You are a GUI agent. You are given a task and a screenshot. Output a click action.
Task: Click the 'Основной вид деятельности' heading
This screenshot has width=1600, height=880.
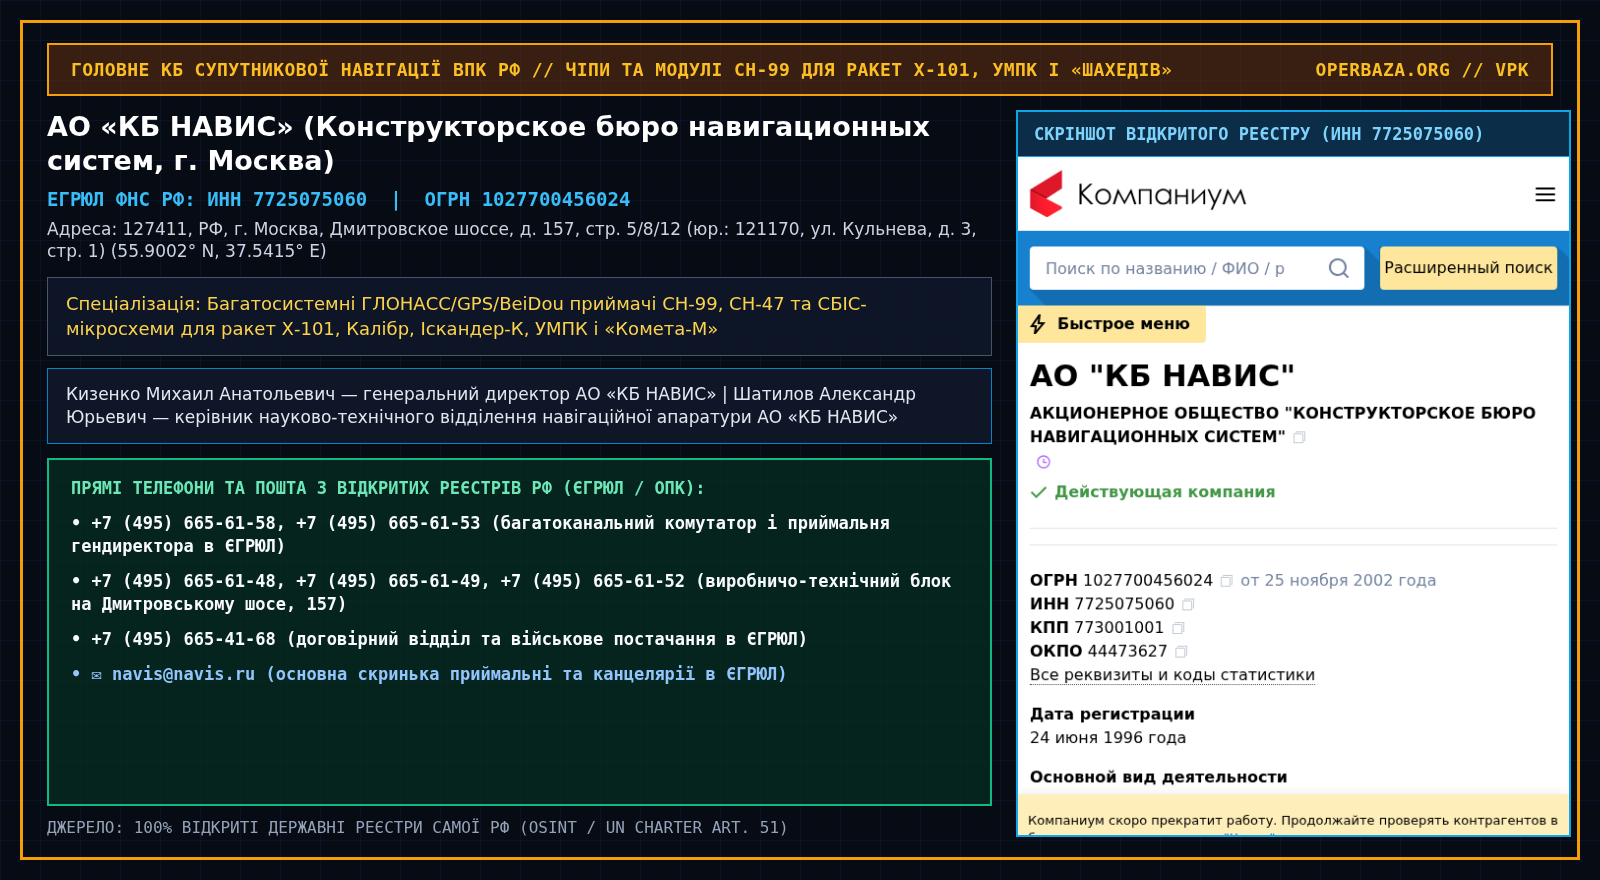[x=1158, y=777]
